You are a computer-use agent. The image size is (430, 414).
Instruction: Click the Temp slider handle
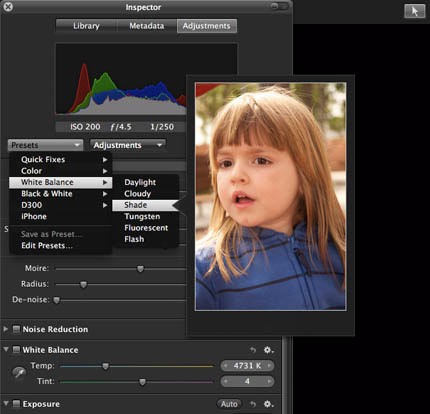[105, 366]
